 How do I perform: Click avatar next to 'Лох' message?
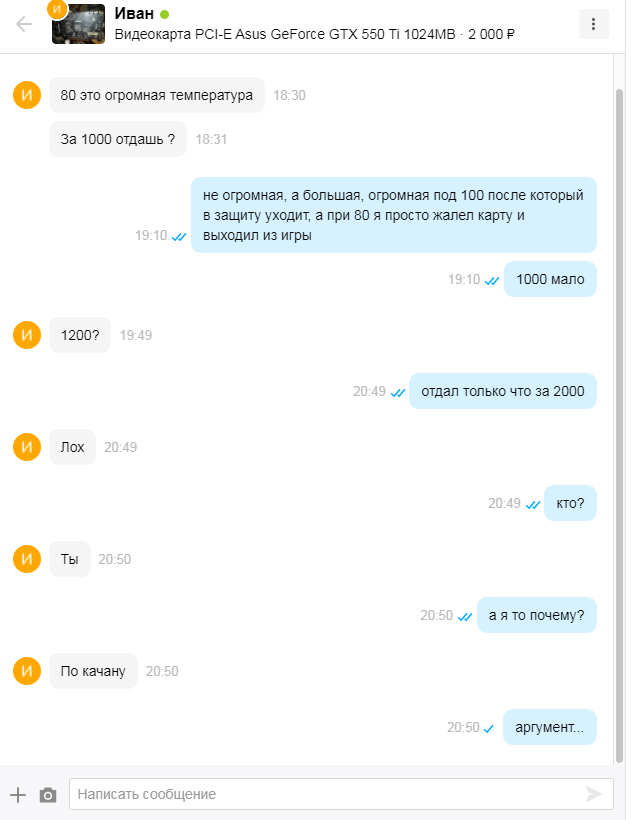tap(27, 447)
